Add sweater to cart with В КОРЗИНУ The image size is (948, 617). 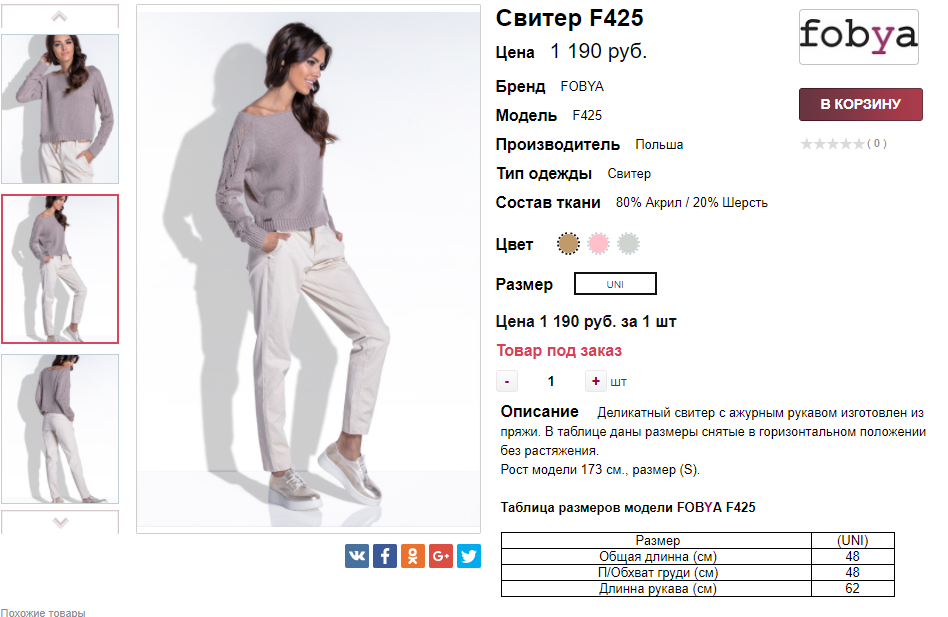pyautogui.click(x=860, y=104)
